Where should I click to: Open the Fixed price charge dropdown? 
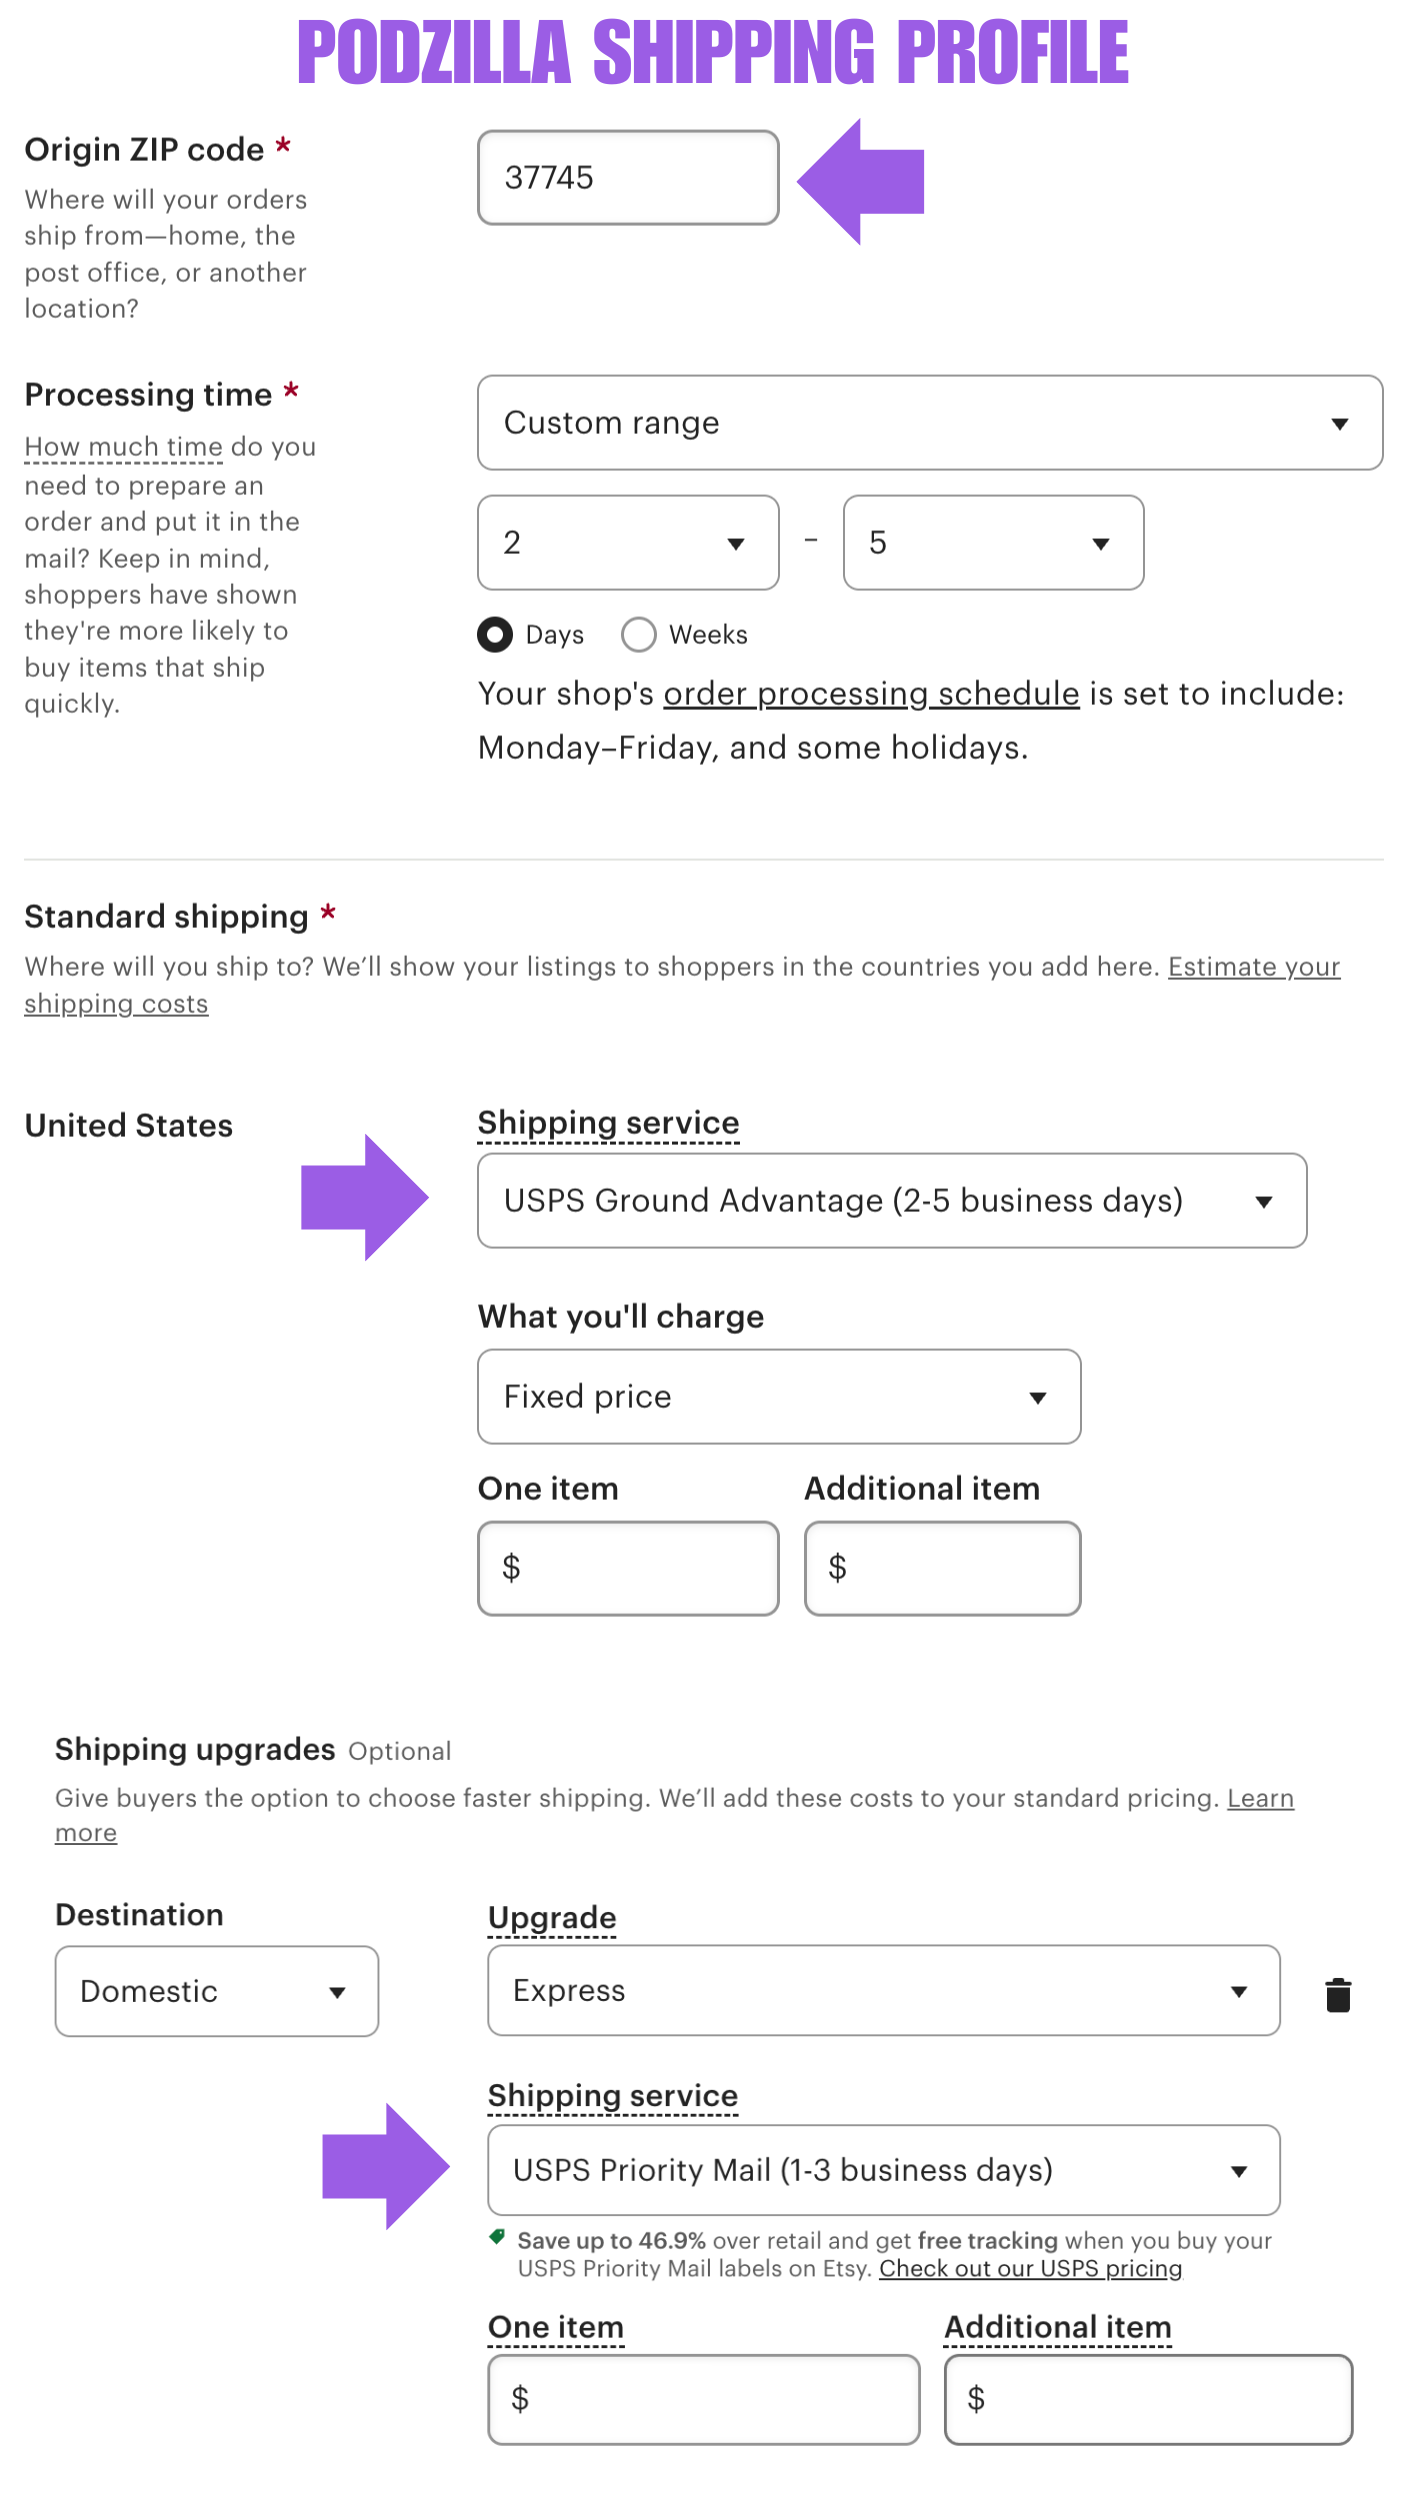(x=778, y=1396)
